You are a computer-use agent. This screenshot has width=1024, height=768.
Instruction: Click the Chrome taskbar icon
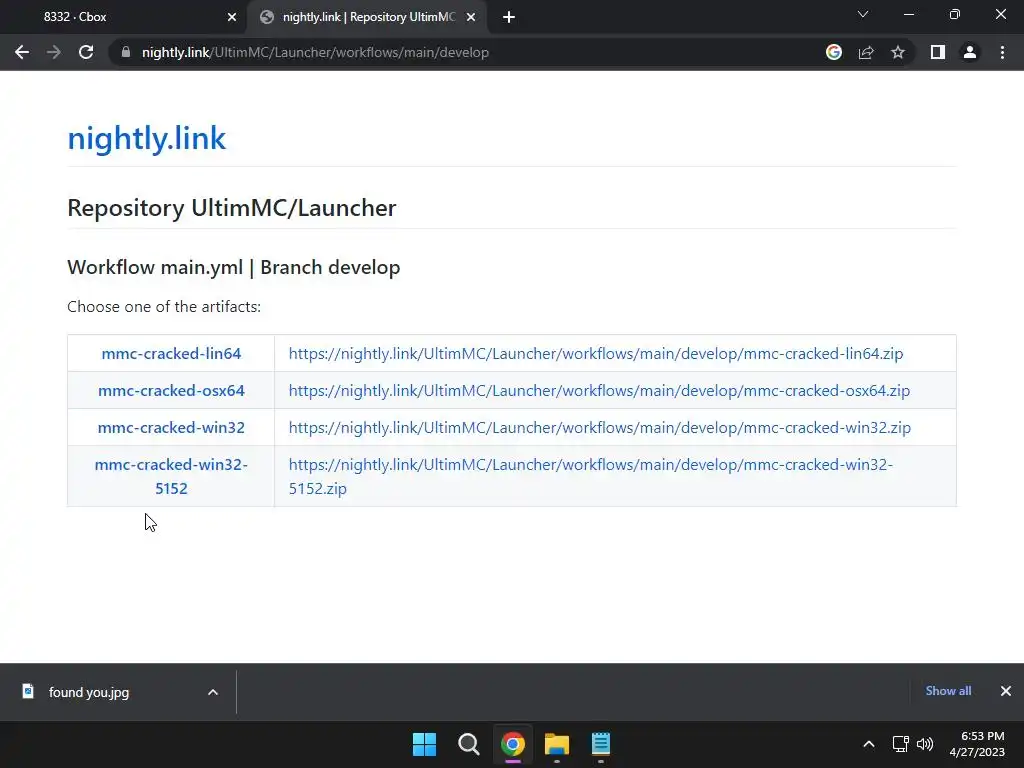pos(513,744)
